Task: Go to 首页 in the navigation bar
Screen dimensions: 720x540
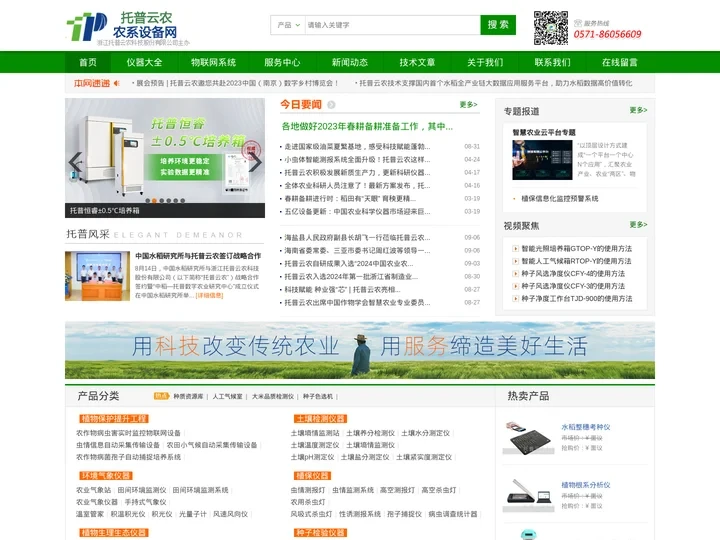Action: click(88, 62)
